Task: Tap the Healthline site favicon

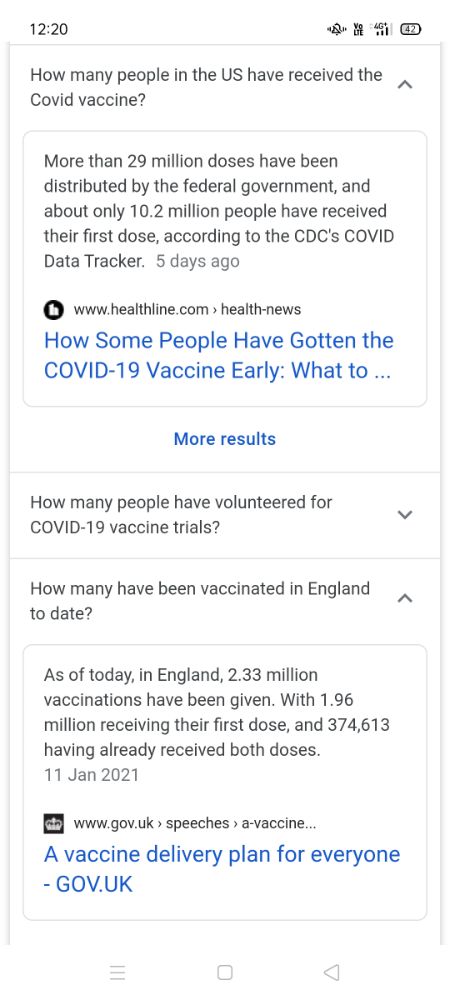Action: [x=54, y=310]
